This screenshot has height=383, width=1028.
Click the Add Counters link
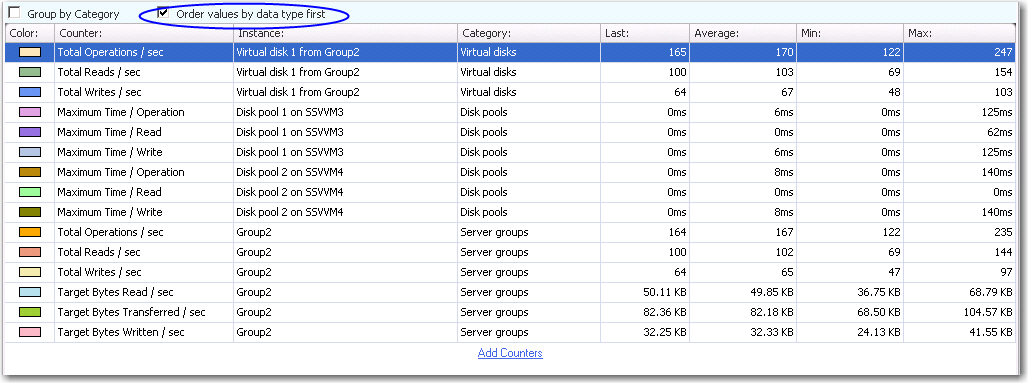pos(510,353)
